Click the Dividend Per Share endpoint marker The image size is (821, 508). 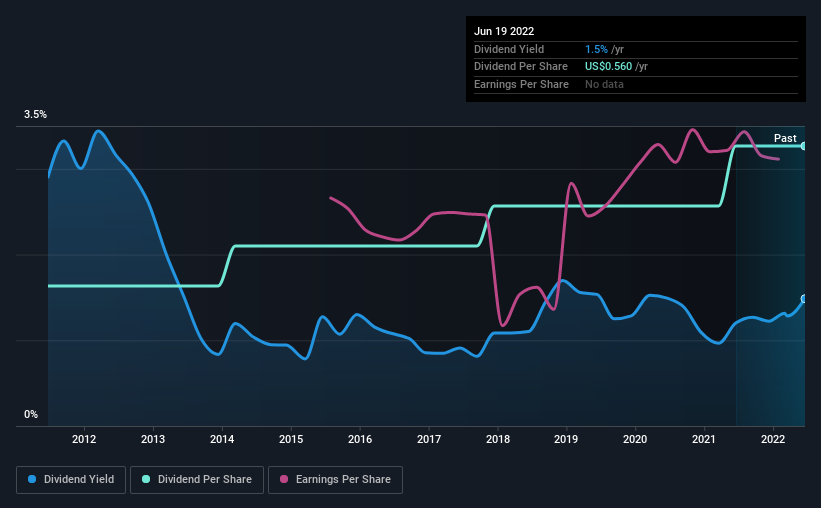coord(804,146)
